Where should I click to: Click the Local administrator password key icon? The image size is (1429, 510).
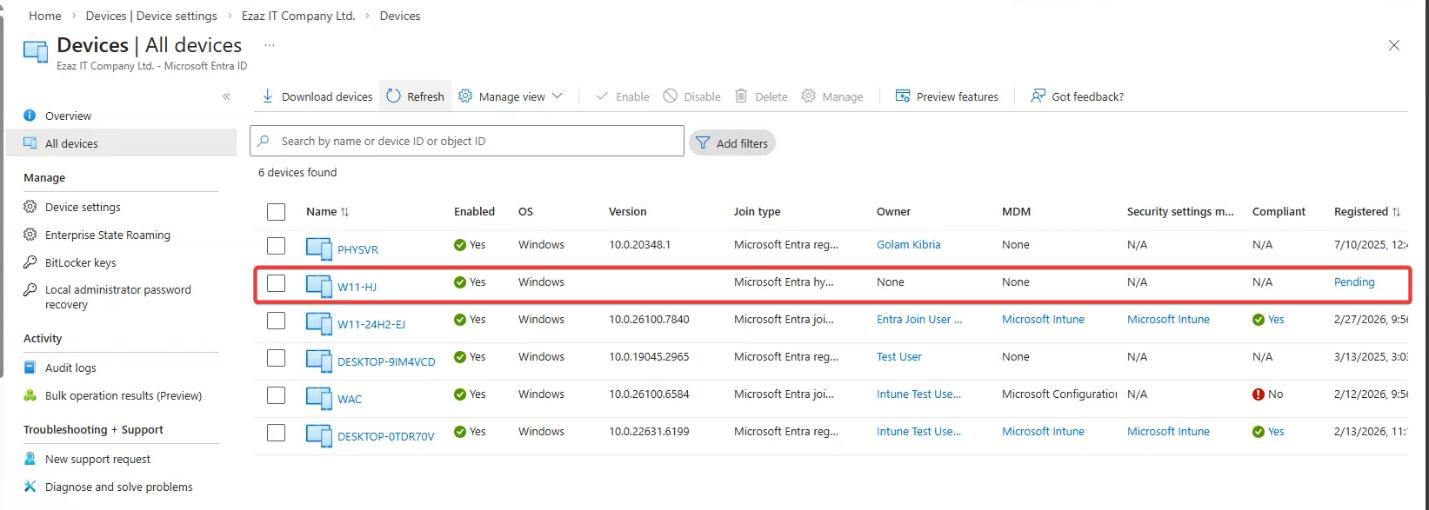click(30, 290)
